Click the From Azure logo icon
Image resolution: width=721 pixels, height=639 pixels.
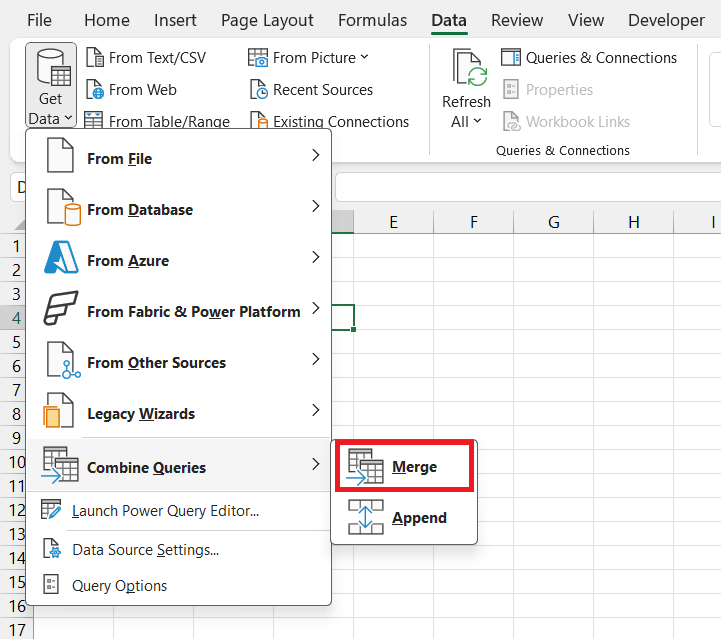click(61, 257)
